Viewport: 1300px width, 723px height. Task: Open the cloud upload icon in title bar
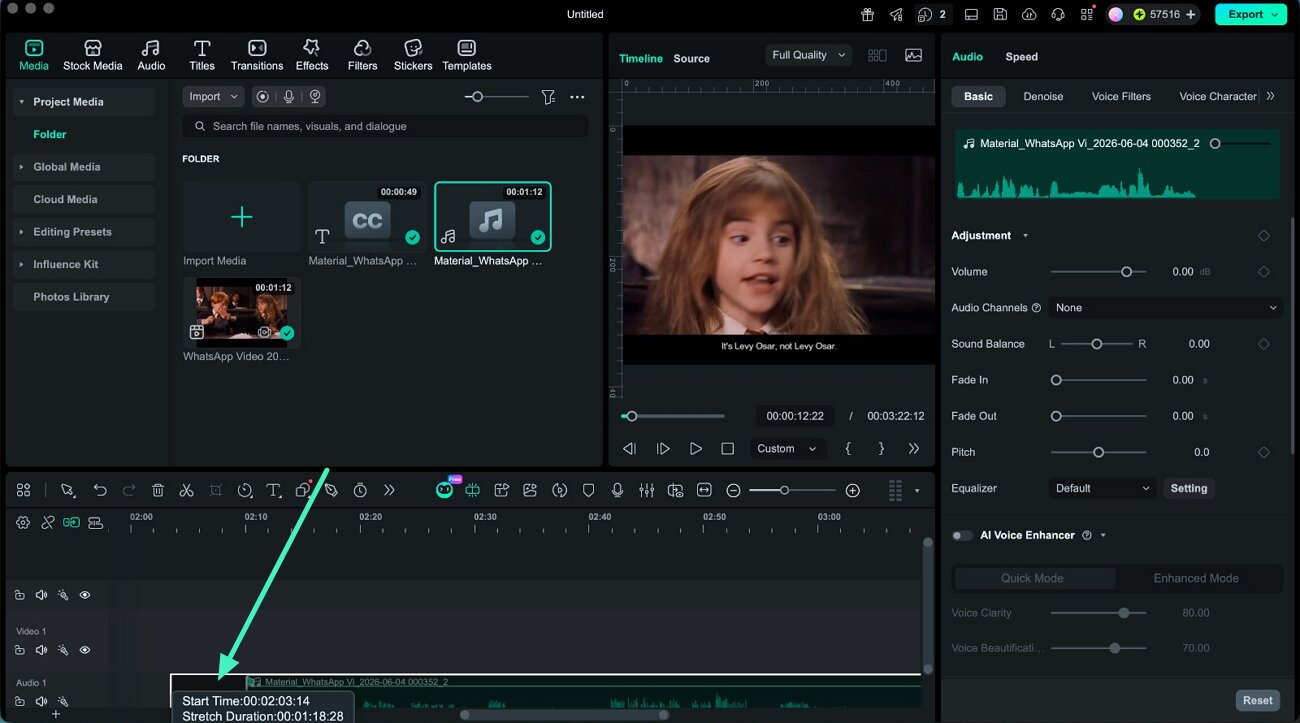point(1028,14)
